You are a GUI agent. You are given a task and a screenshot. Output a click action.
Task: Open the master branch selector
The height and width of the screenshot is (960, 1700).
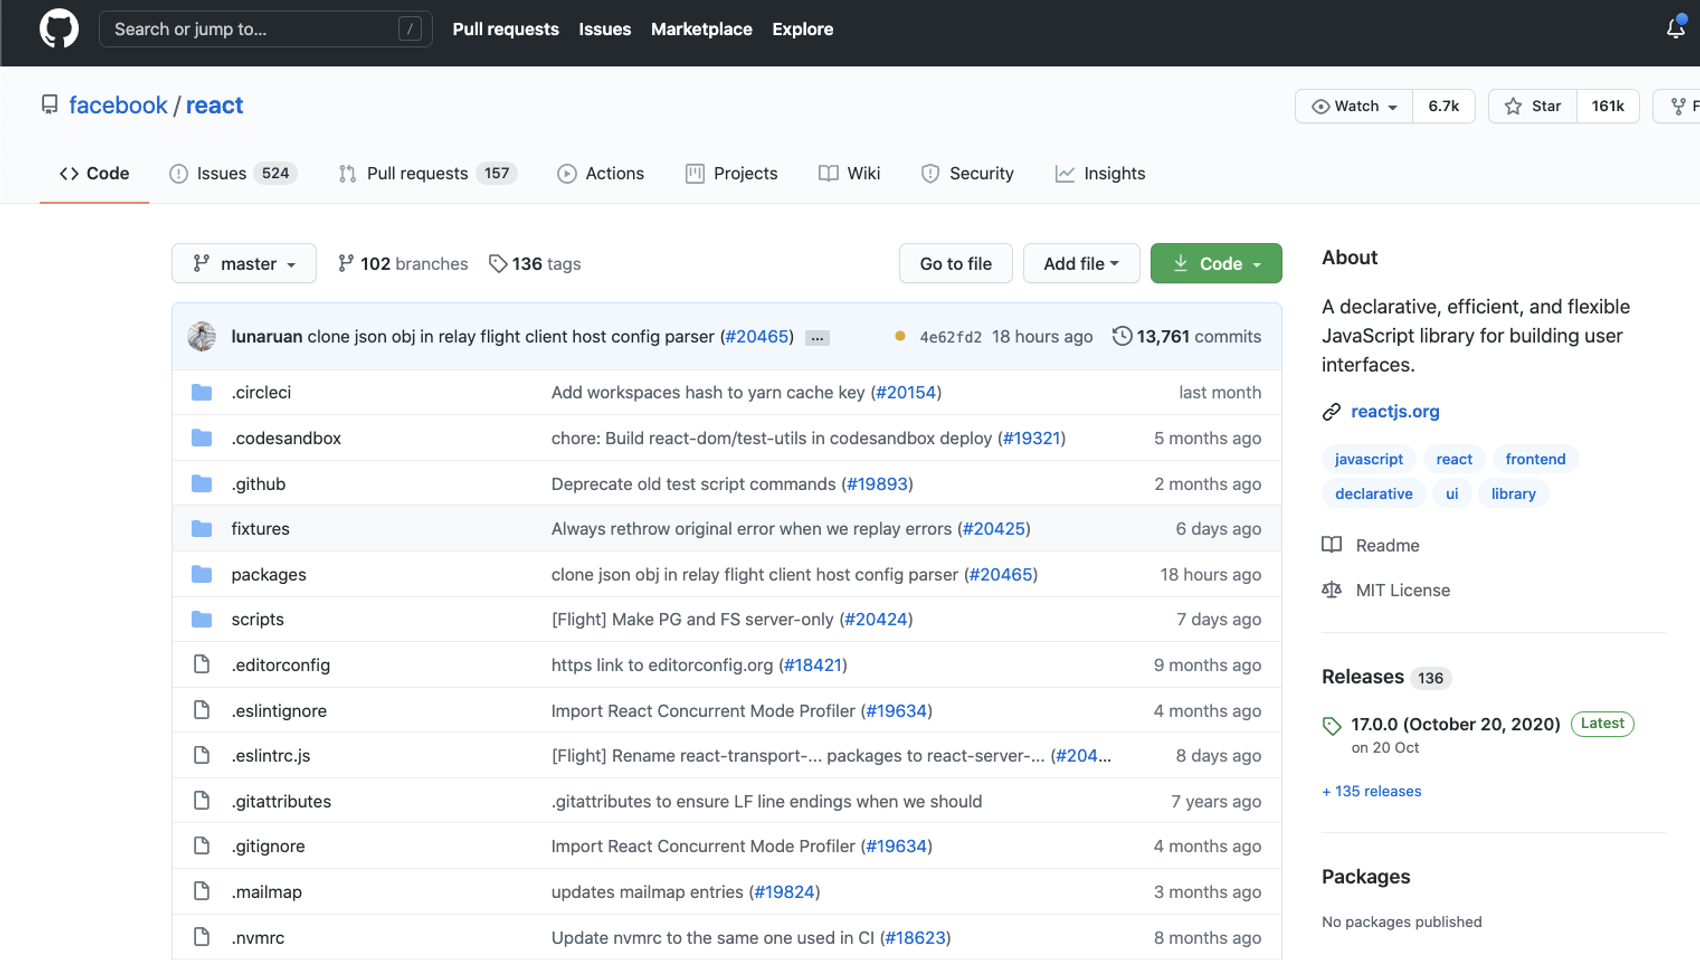pyautogui.click(x=244, y=264)
